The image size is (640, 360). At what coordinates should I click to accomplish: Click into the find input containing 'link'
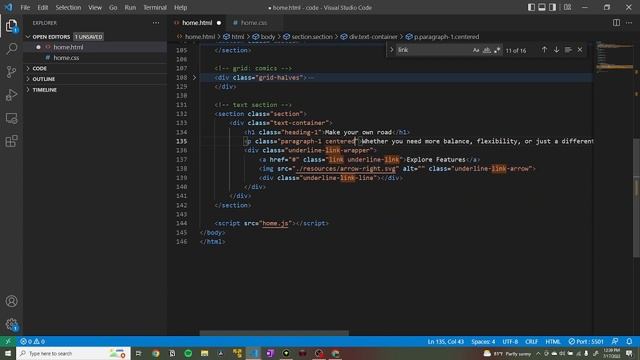433,50
